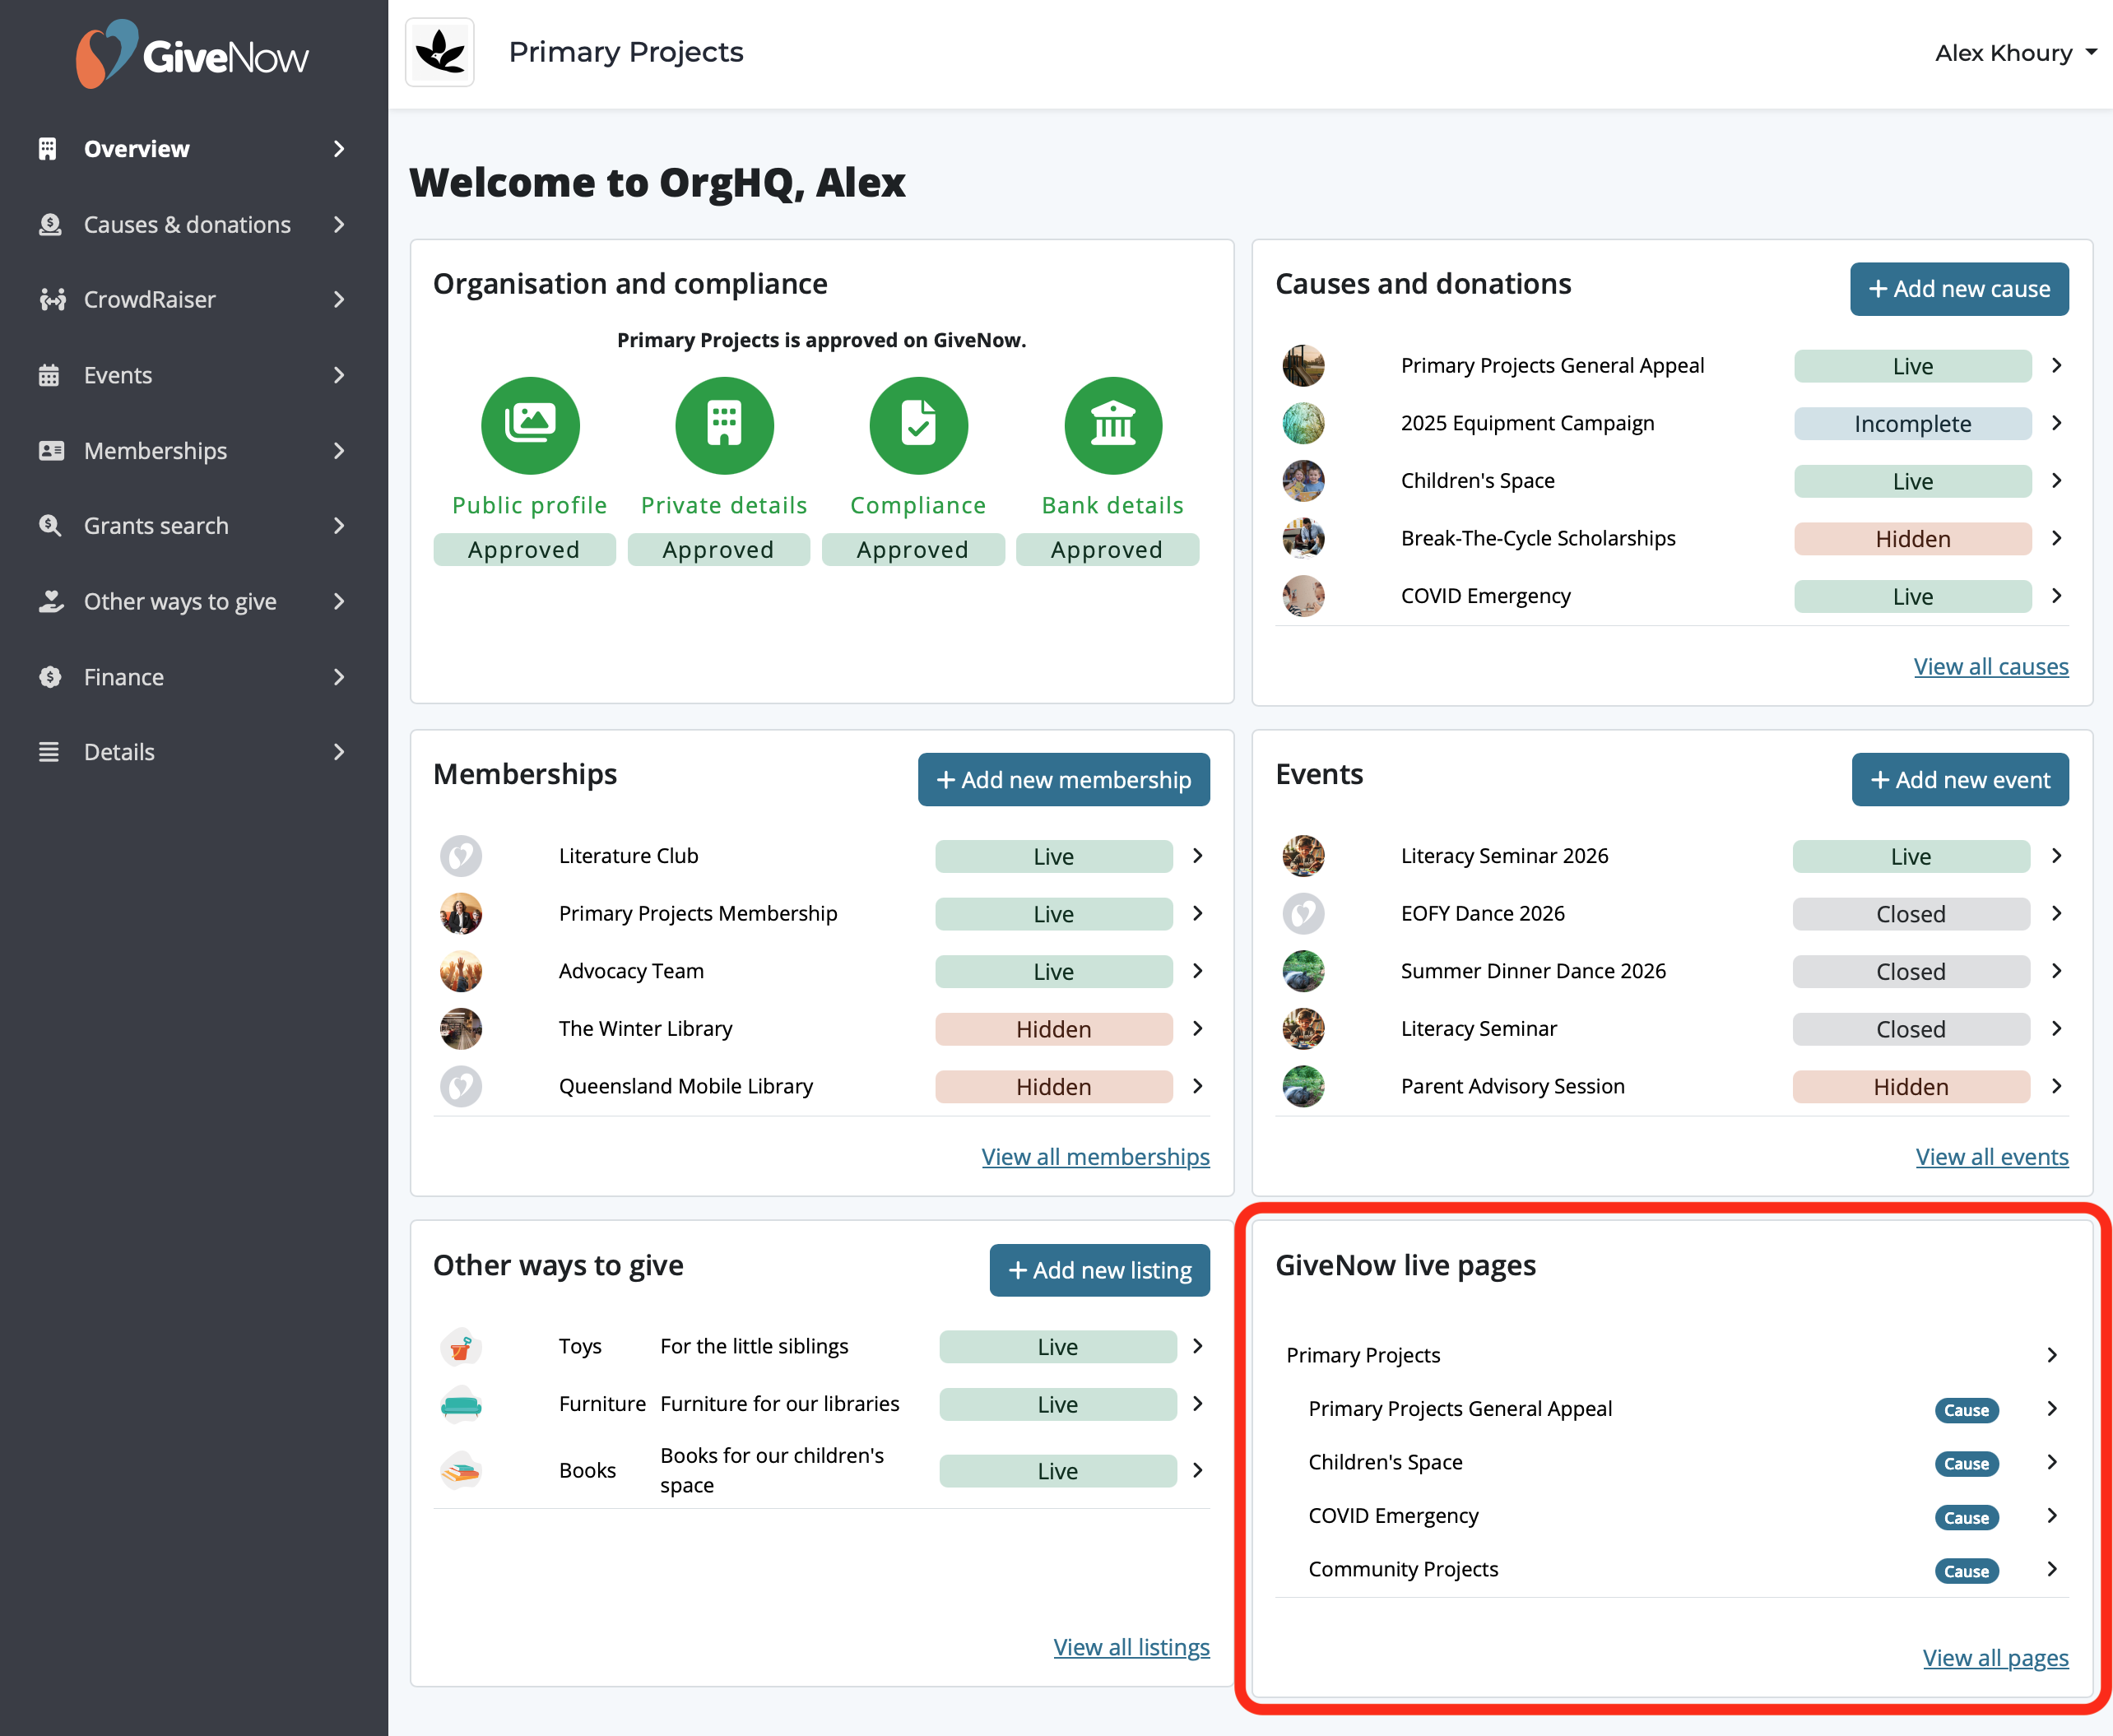Click the Overview building icon in sidebar
Viewport: 2113px width, 1736px height.
tap(47, 149)
